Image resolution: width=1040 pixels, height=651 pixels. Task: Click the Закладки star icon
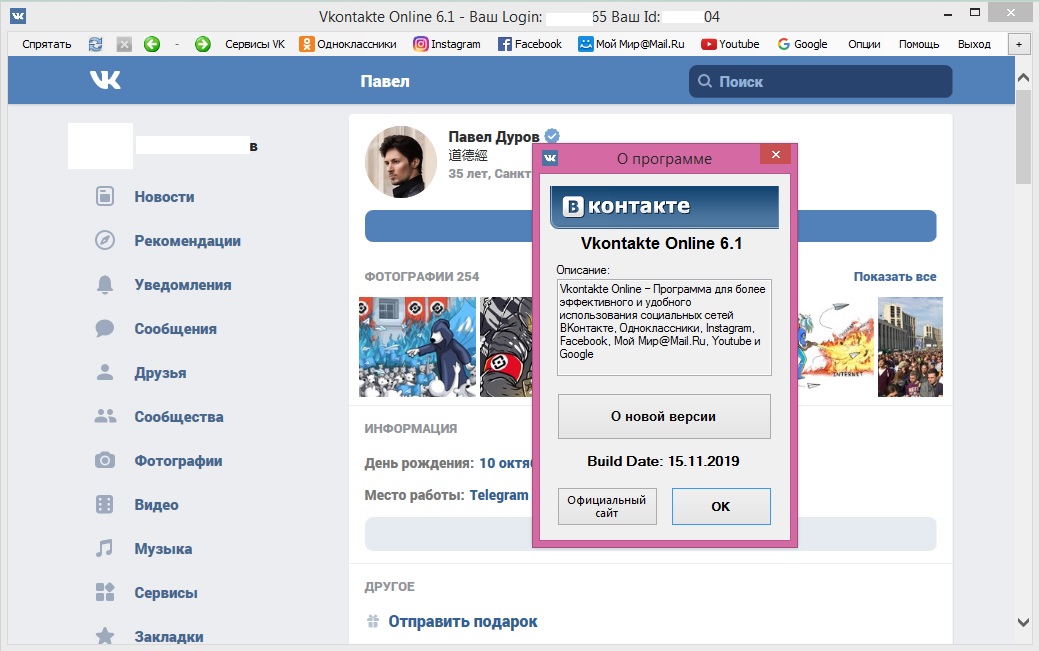pyautogui.click(x=105, y=636)
